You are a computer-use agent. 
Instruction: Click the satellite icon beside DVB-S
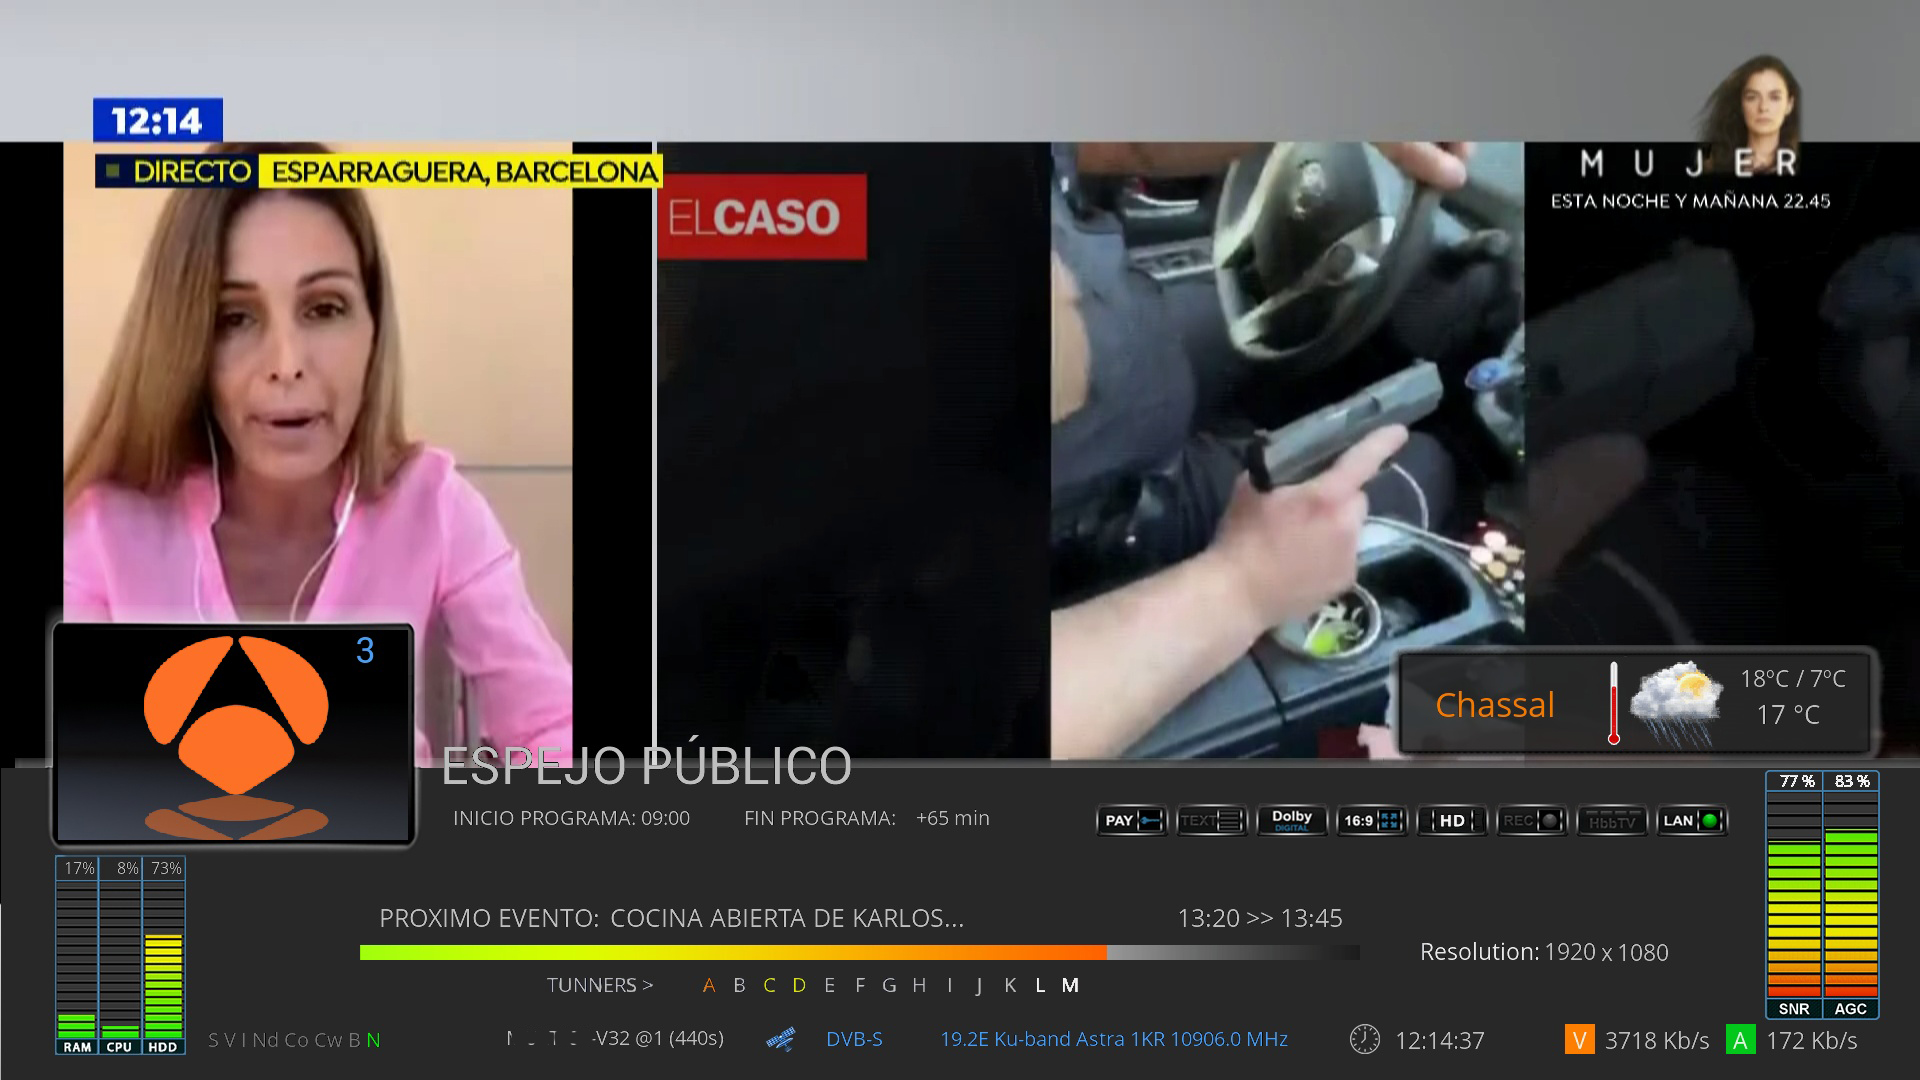click(781, 1039)
